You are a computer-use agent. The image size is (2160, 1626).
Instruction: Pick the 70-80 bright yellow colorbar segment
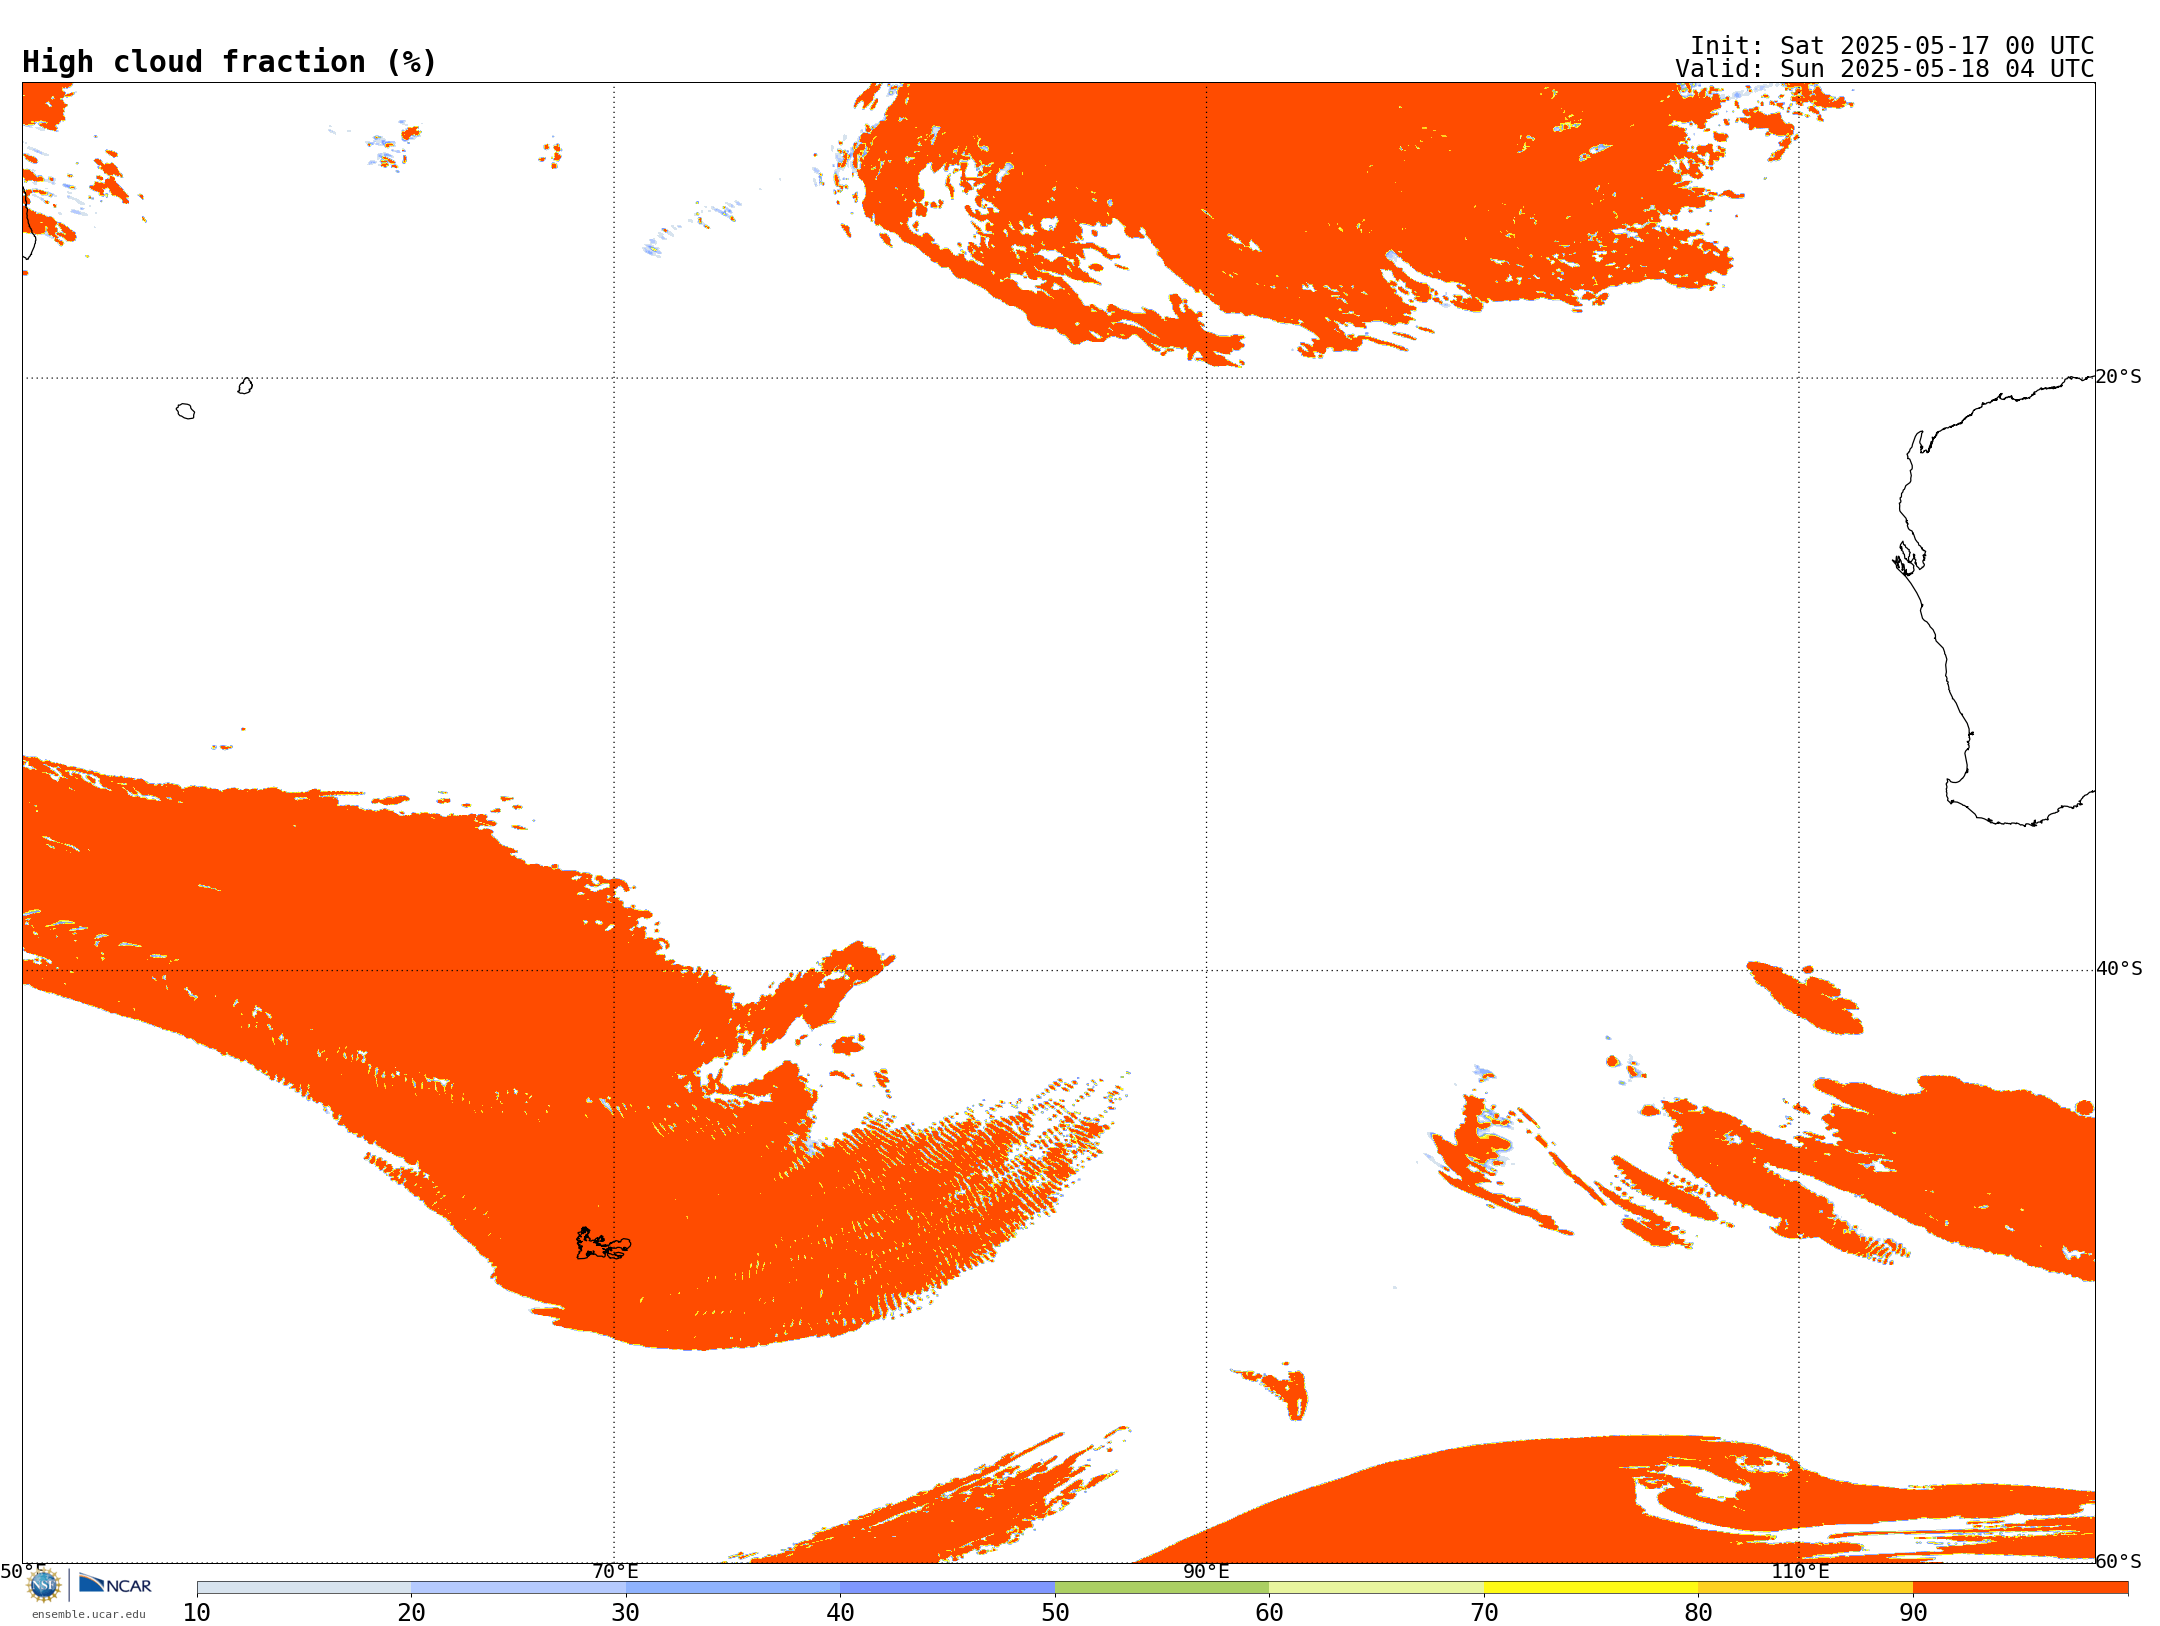[x=1591, y=1588]
